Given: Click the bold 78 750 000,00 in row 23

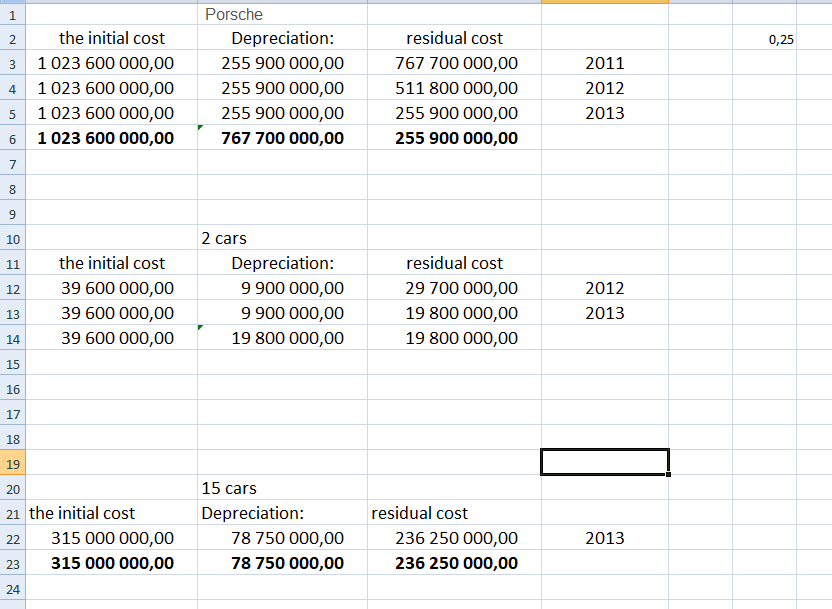Looking at the screenshot, I should 287,563.
